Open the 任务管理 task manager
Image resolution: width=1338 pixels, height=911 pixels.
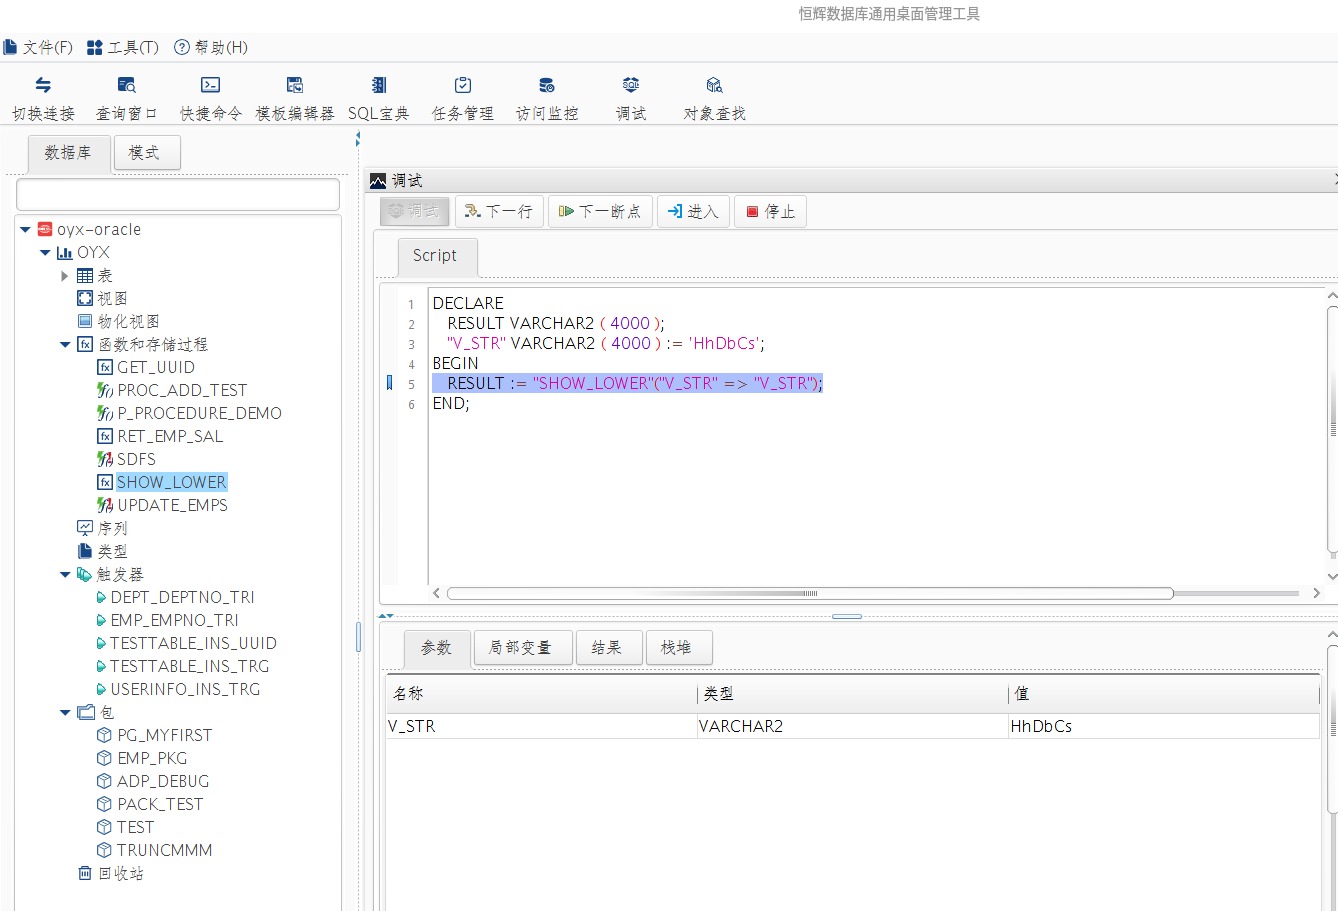(x=462, y=85)
